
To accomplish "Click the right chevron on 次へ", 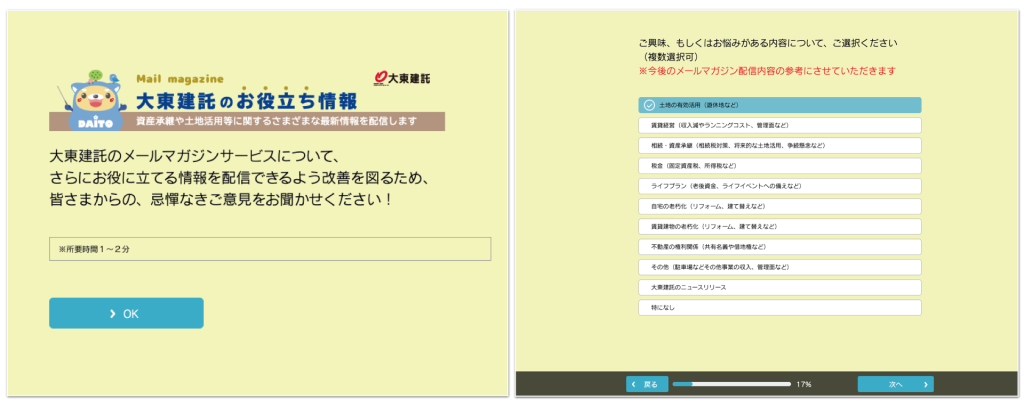I will click(x=926, y=384).
